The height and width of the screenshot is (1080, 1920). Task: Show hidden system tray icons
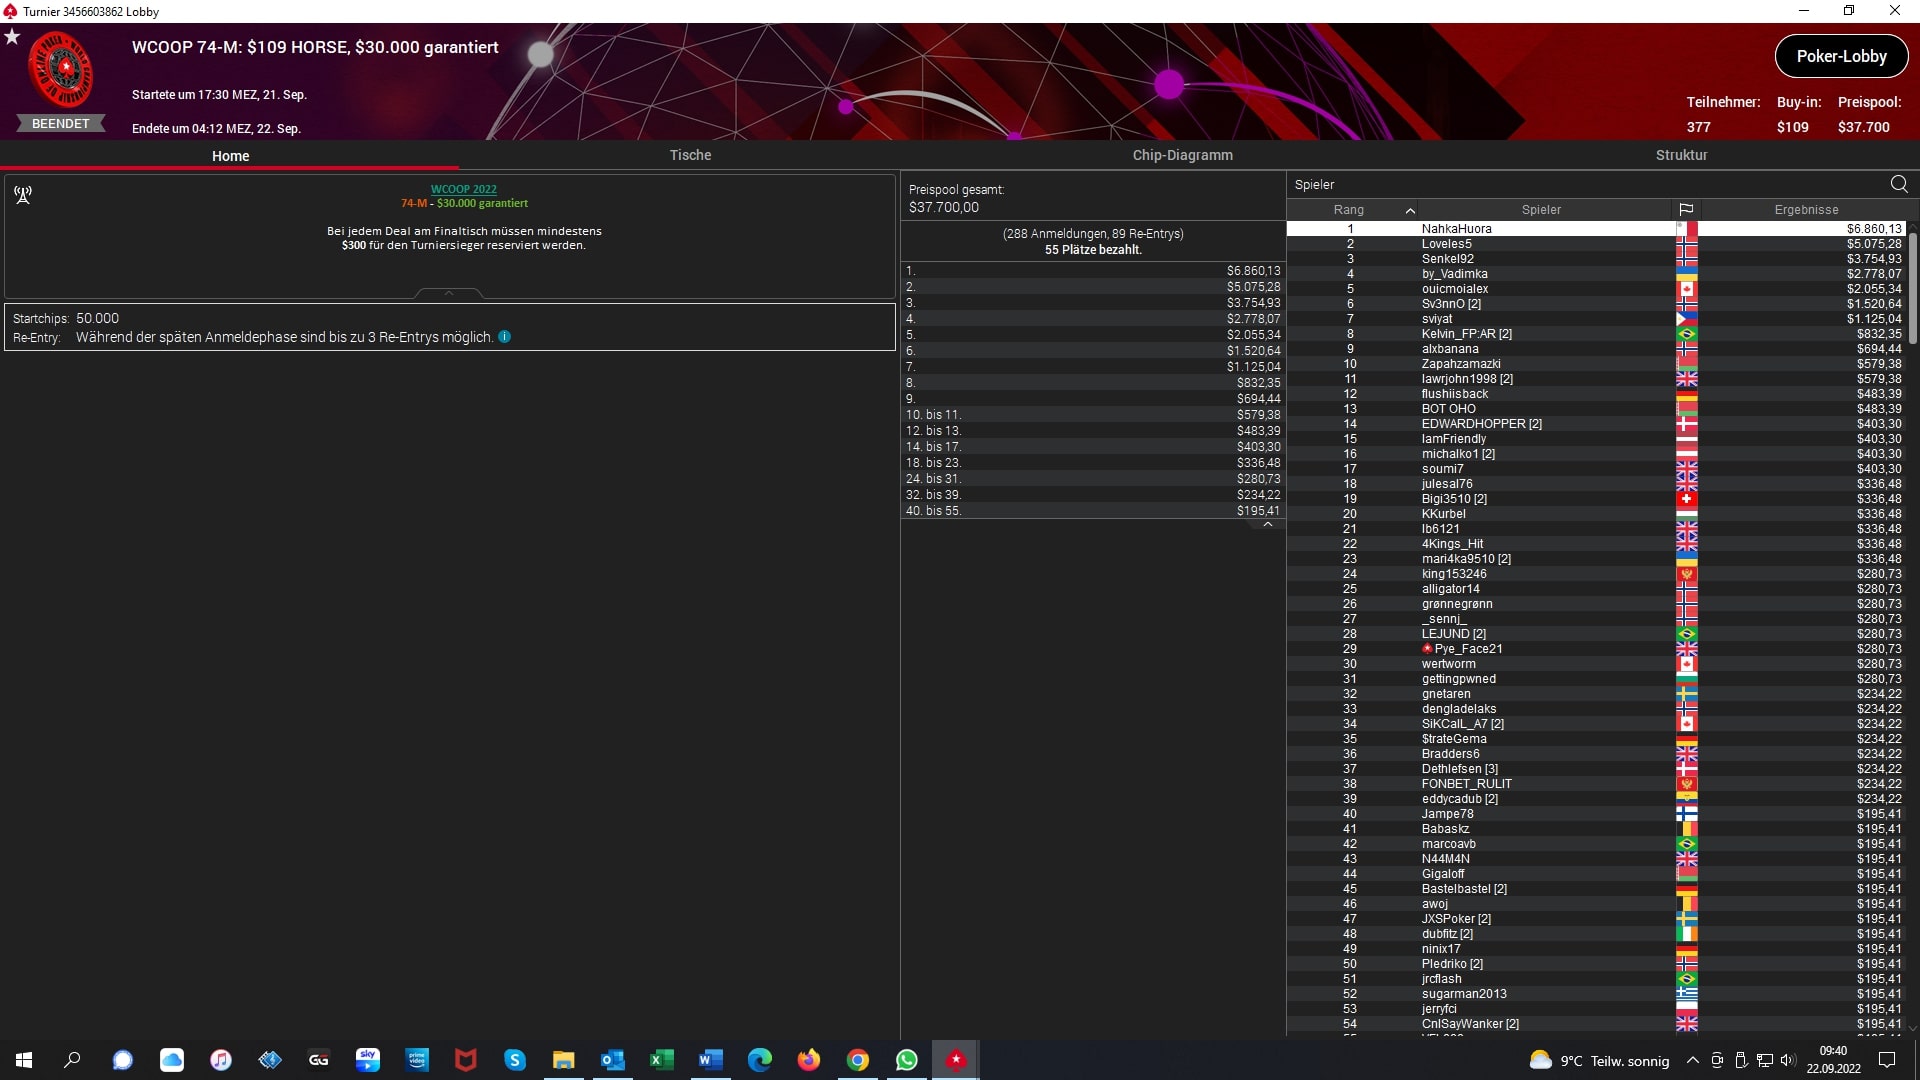(1692, 1061)
